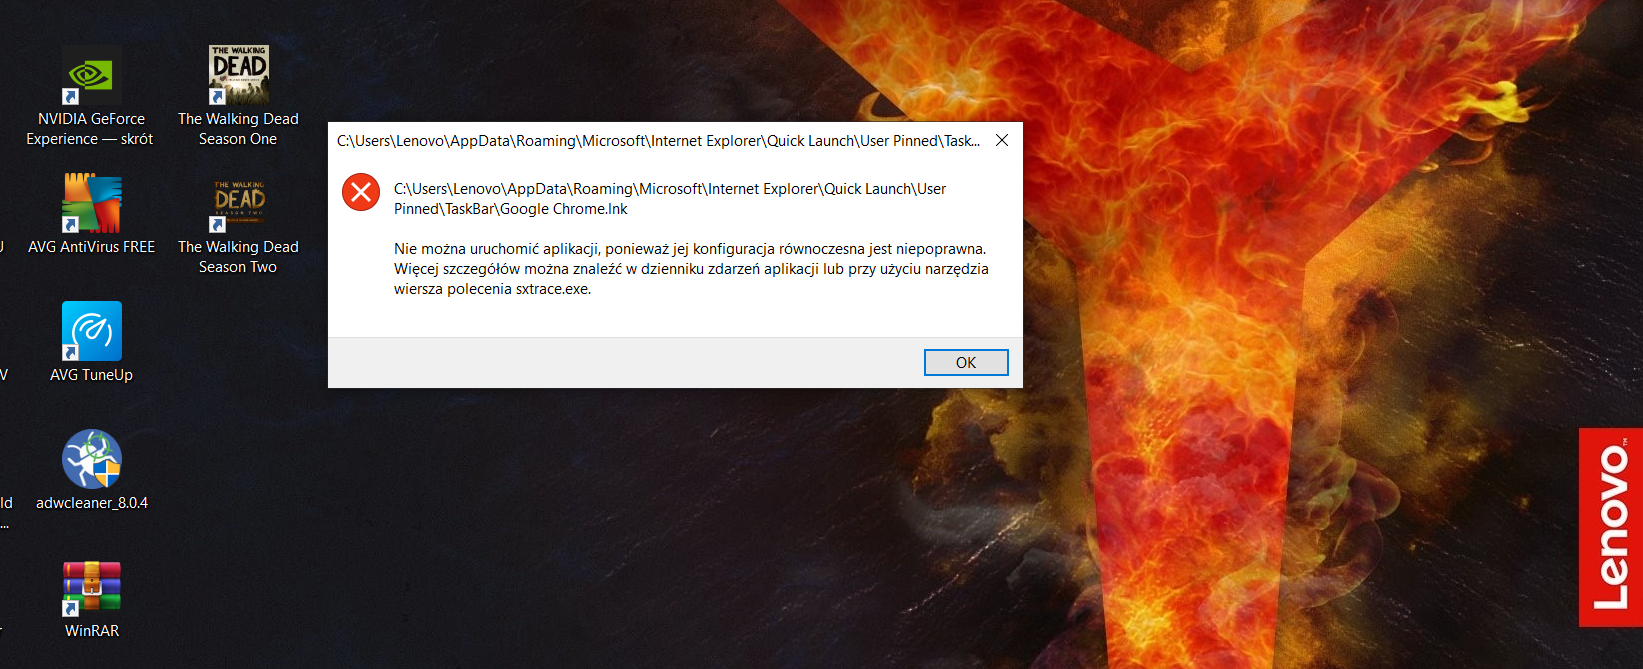Viewport: 1643px width, 669px height.
Task: Click the error message mentioning sxtrace.exe
Action: coord(691,269)
